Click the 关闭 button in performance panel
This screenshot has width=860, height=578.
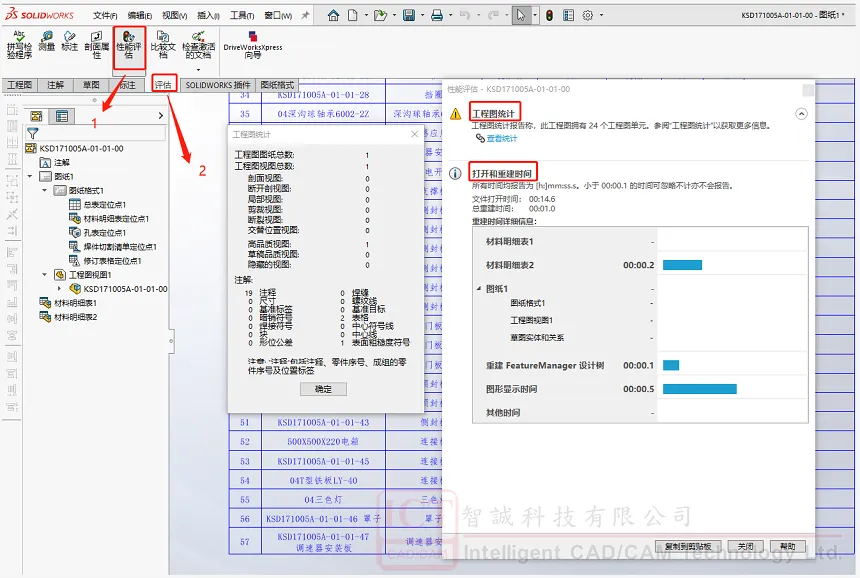tap(745, 546)
